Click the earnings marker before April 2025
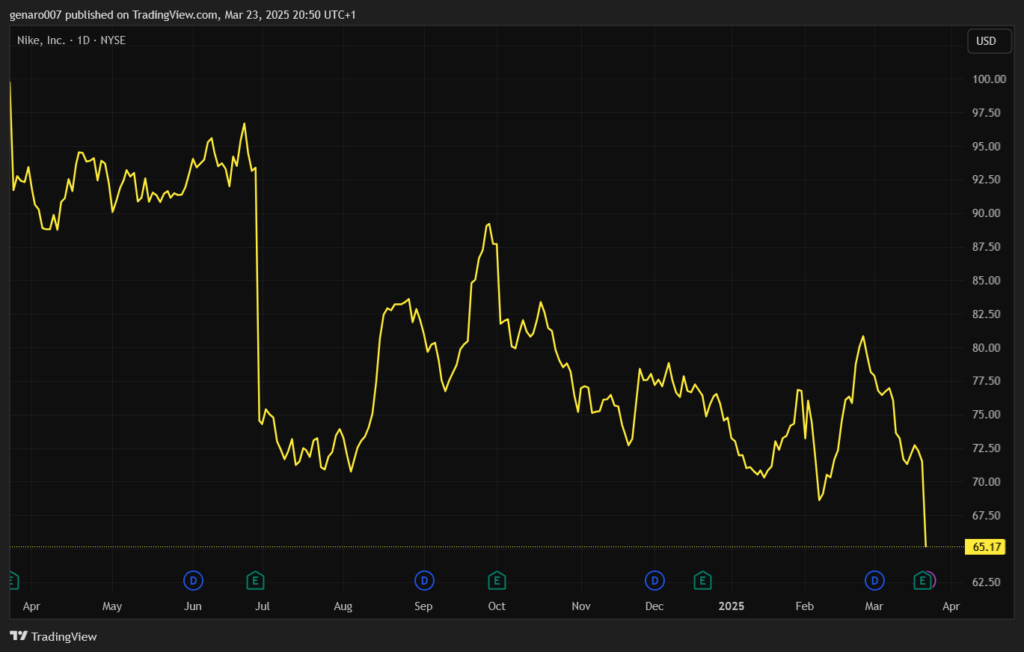This screenshot has width=1024, height=652. (x=924, y=580)
